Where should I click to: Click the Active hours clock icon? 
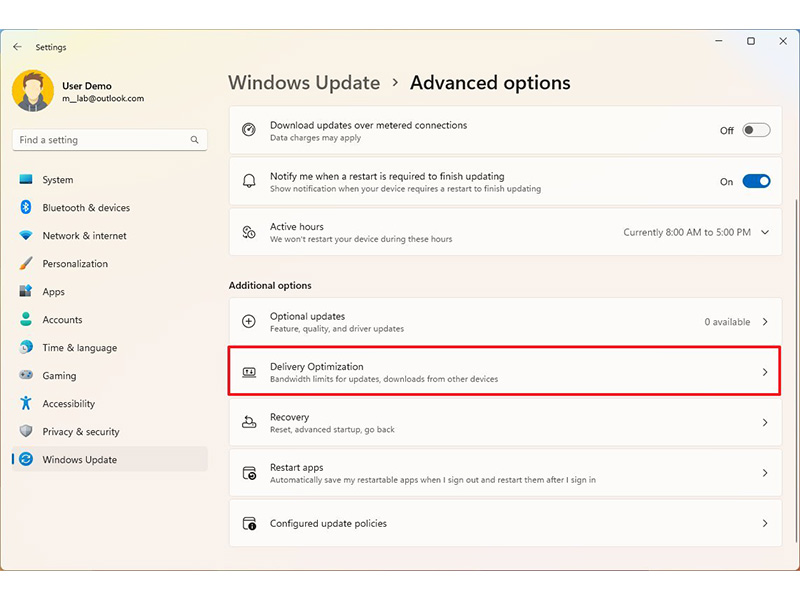point(248,232)
